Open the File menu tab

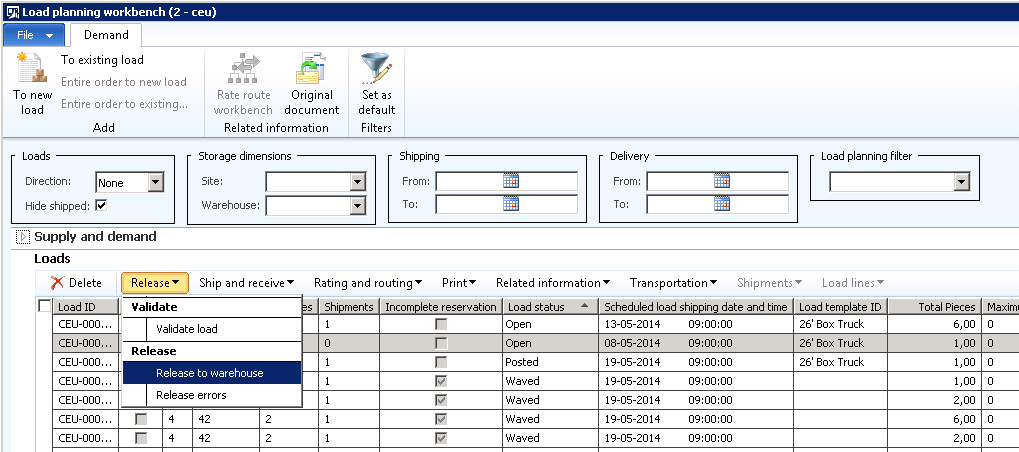tap(34, 35)
